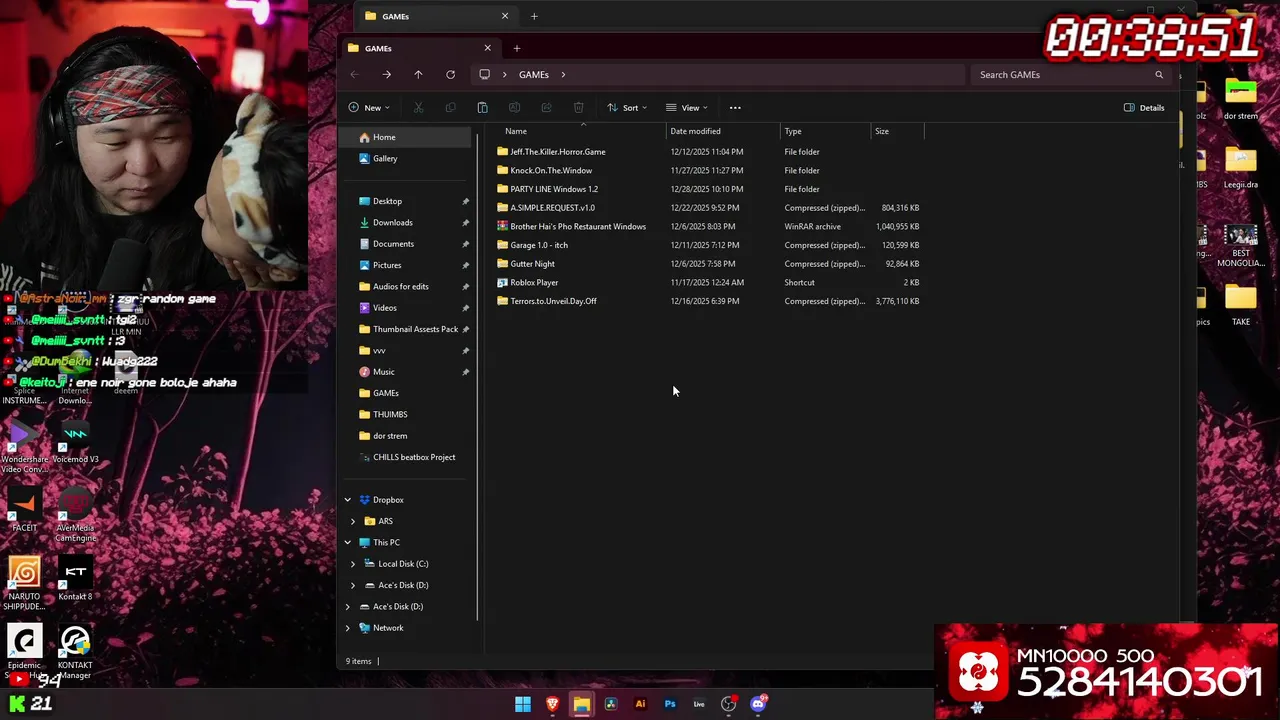The width and height of the screenshot is (1280, 720).
Task: Sort by Date modified column header
Action: (x=723, y=131)
